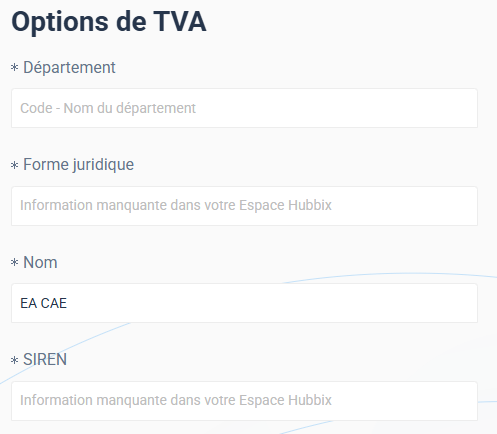Screen dimensions: 497x434
Task: Open the Département combo box
Action: 244,108
